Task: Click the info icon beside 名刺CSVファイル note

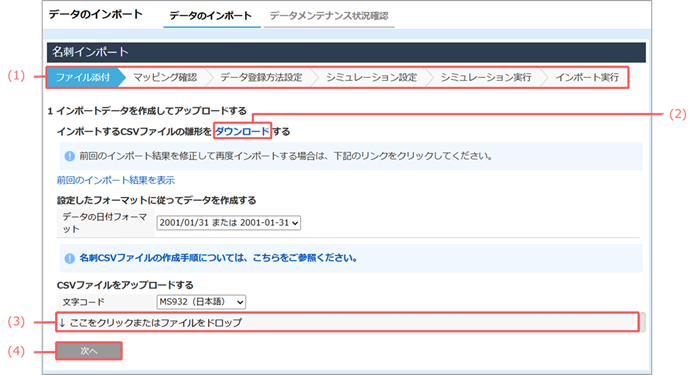Action: pyautogui.click(x=69, y=258)
